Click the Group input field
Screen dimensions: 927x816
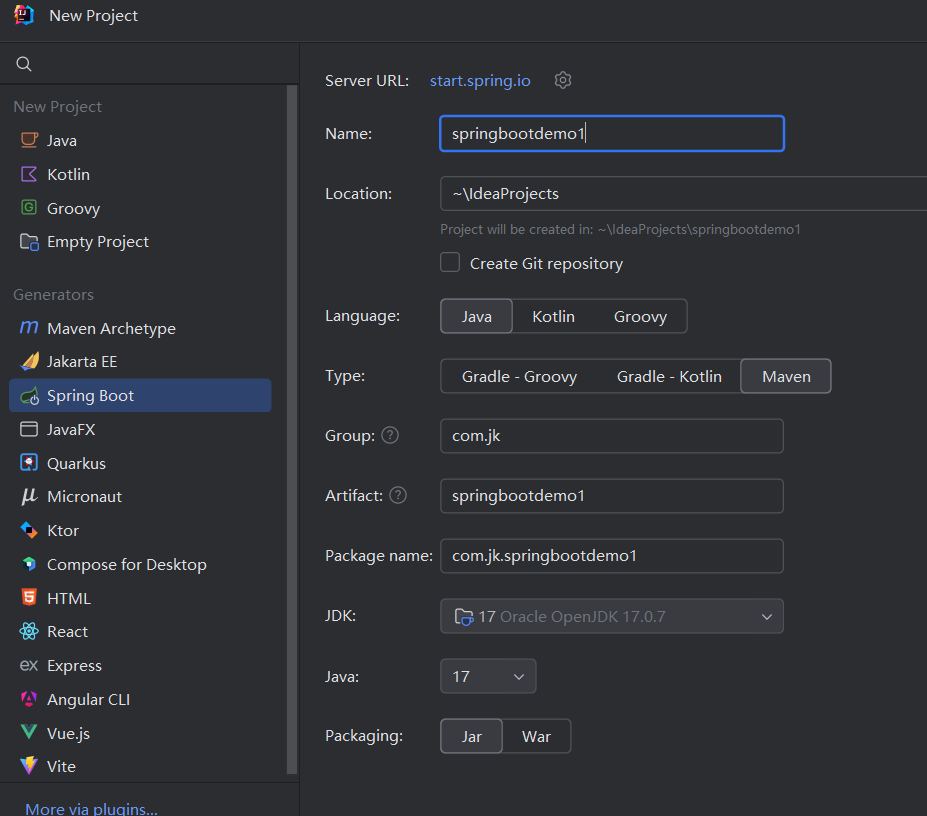point(612,436)
